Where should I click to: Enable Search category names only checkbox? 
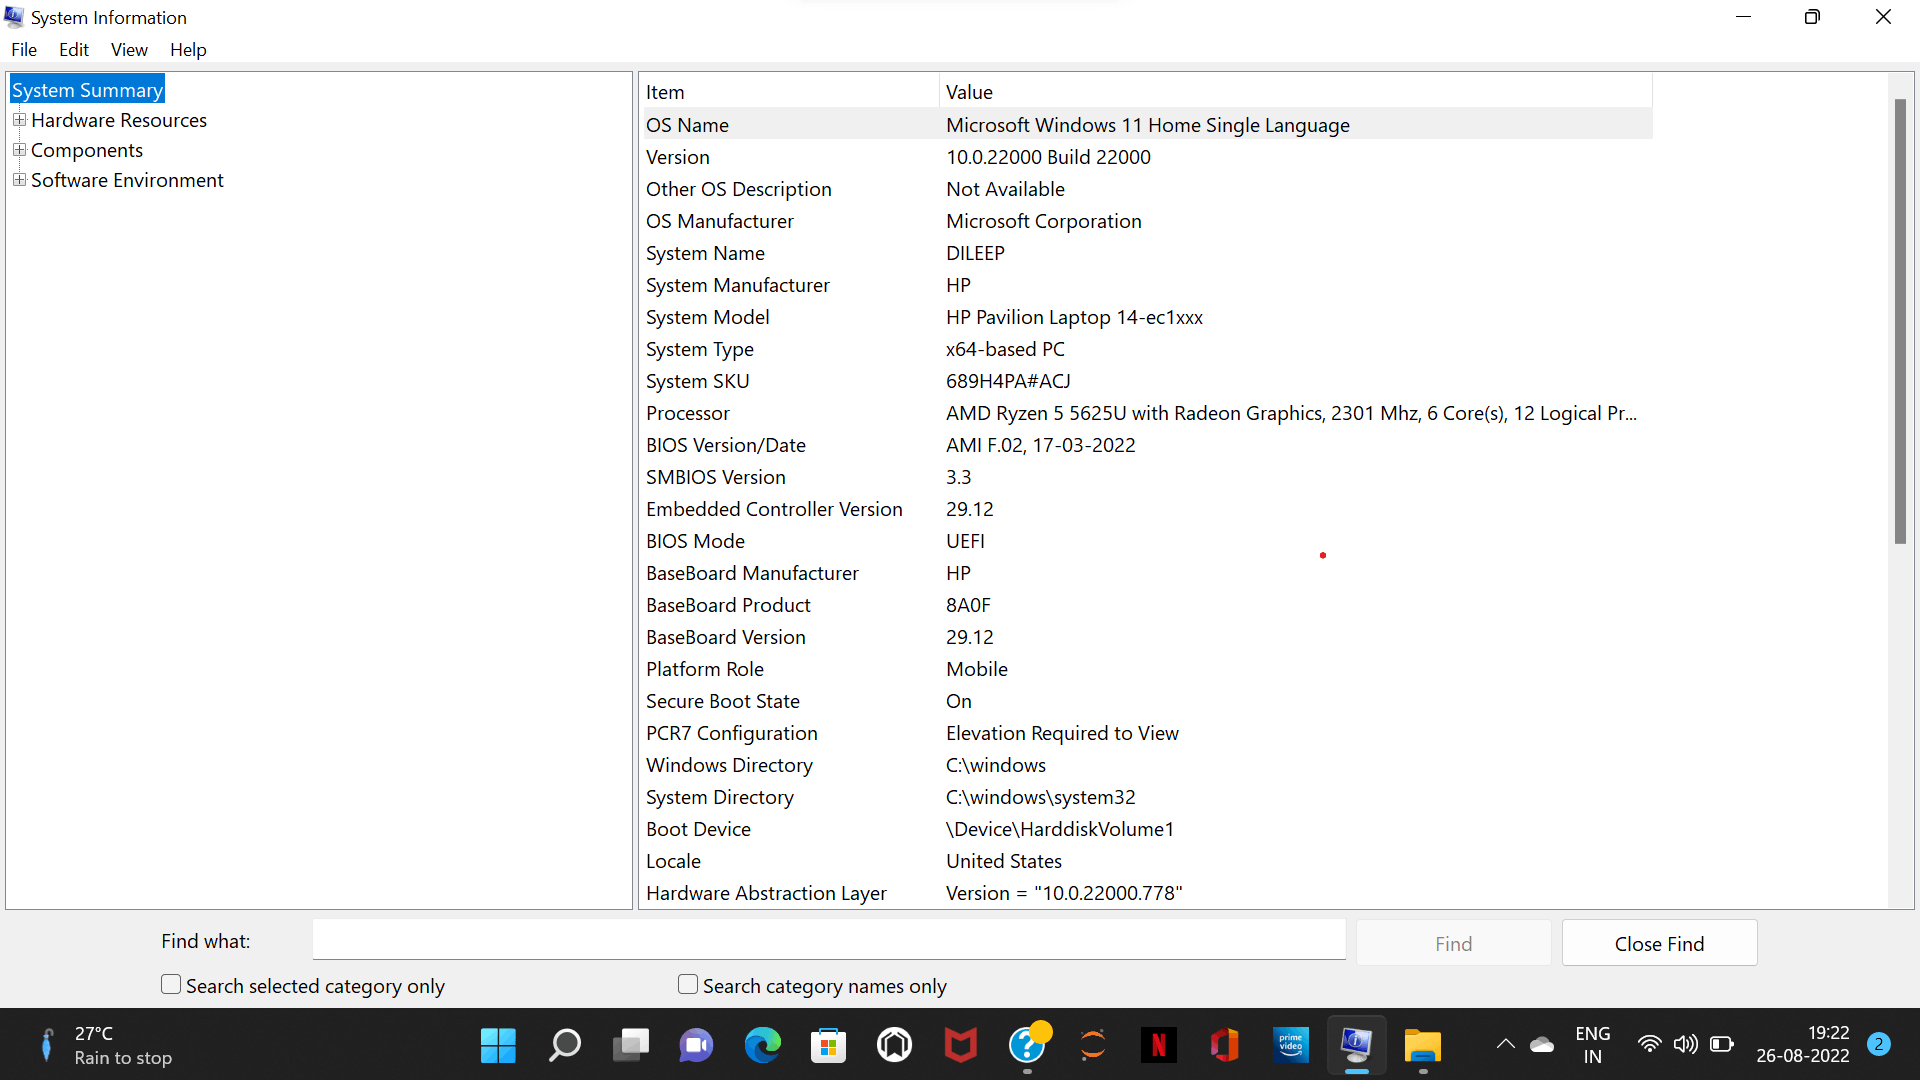688,985
